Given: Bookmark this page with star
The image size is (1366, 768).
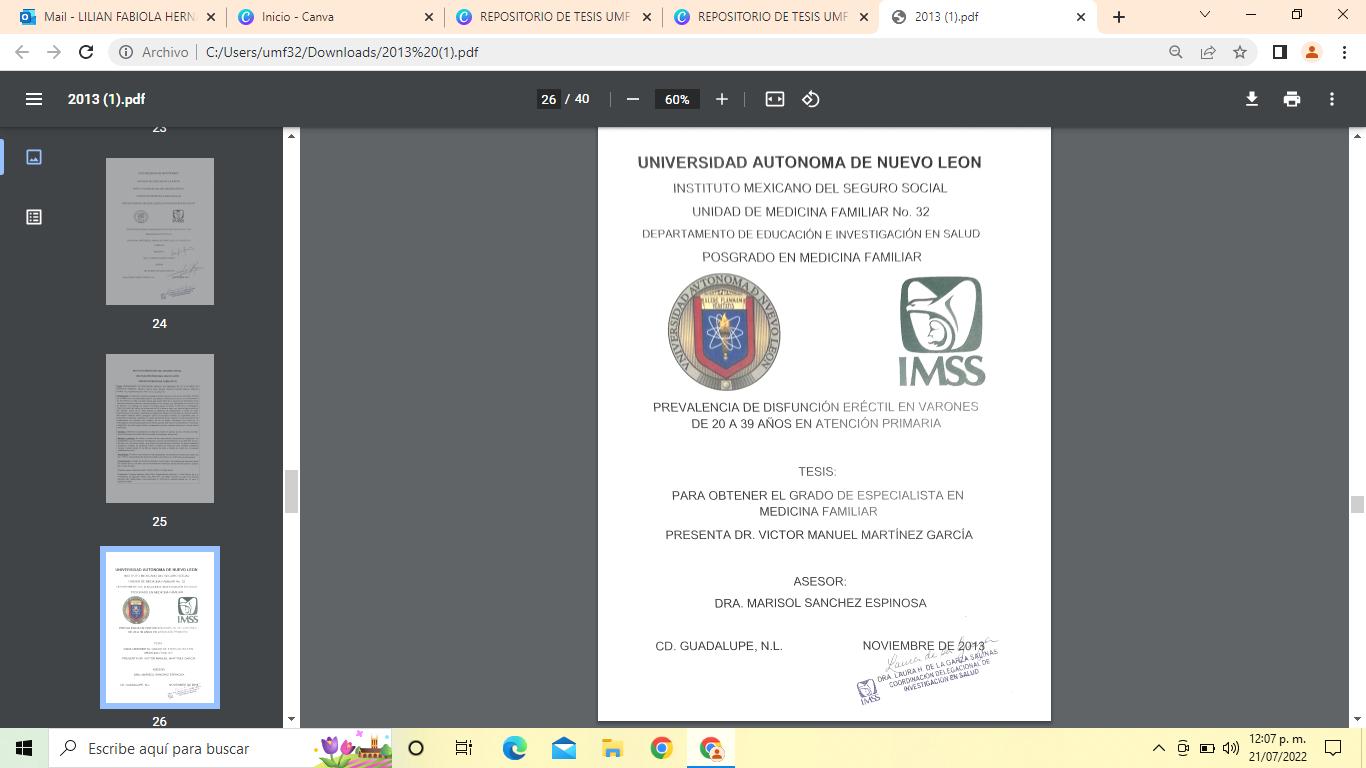Looking at the screenshot, I should (1240, 52).
